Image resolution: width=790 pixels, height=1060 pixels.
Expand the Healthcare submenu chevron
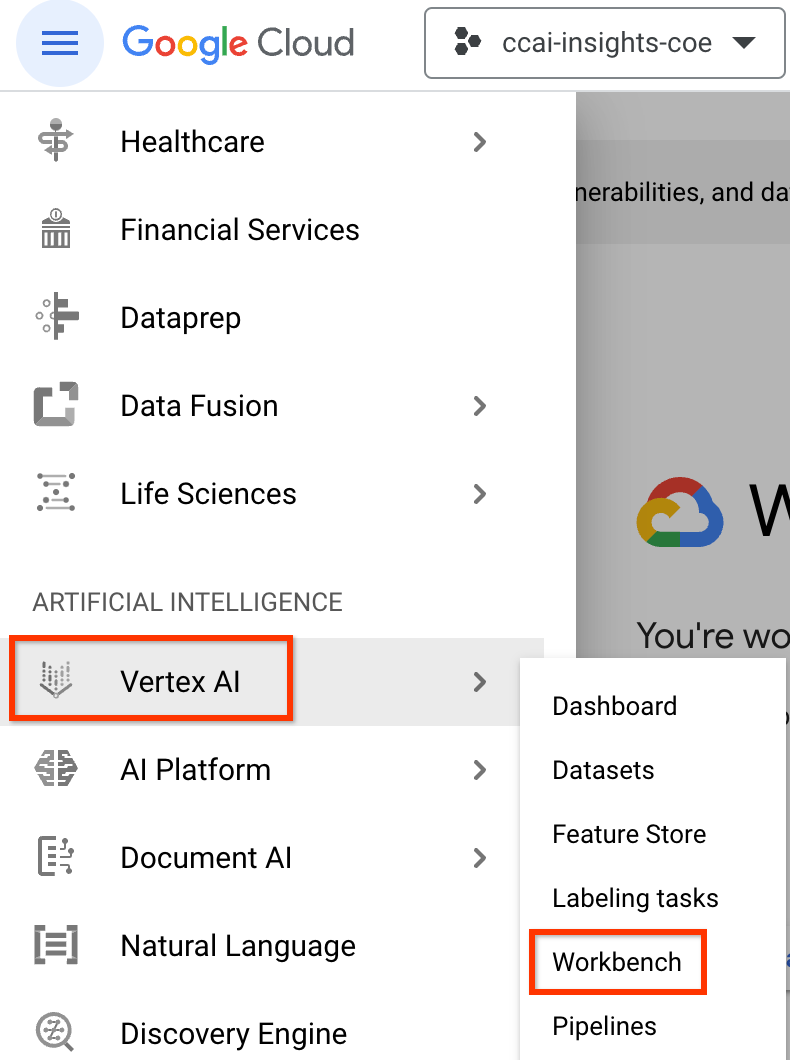[x=480, y=142]
